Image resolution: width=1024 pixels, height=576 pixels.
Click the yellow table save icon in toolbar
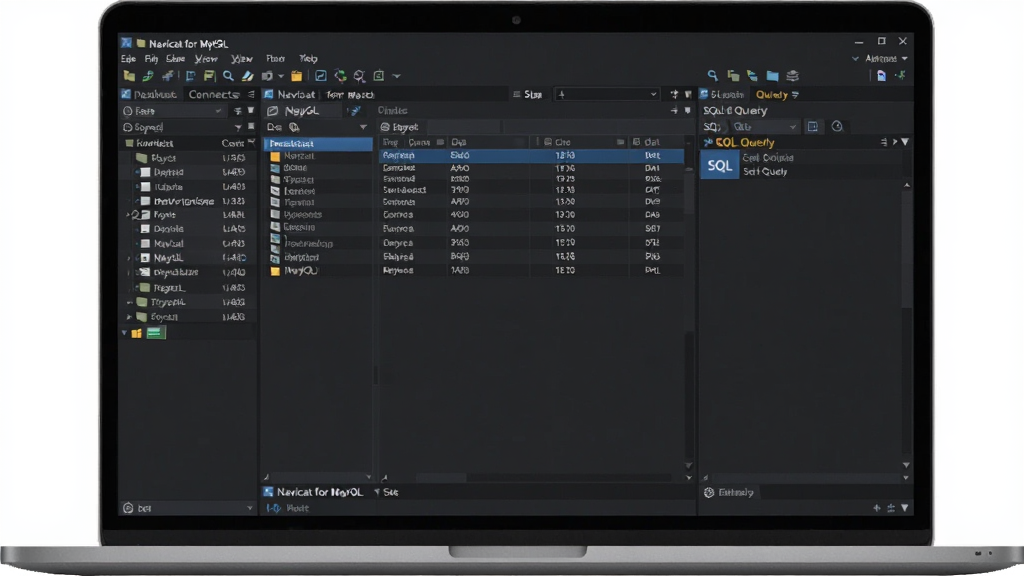pos(209,76)
